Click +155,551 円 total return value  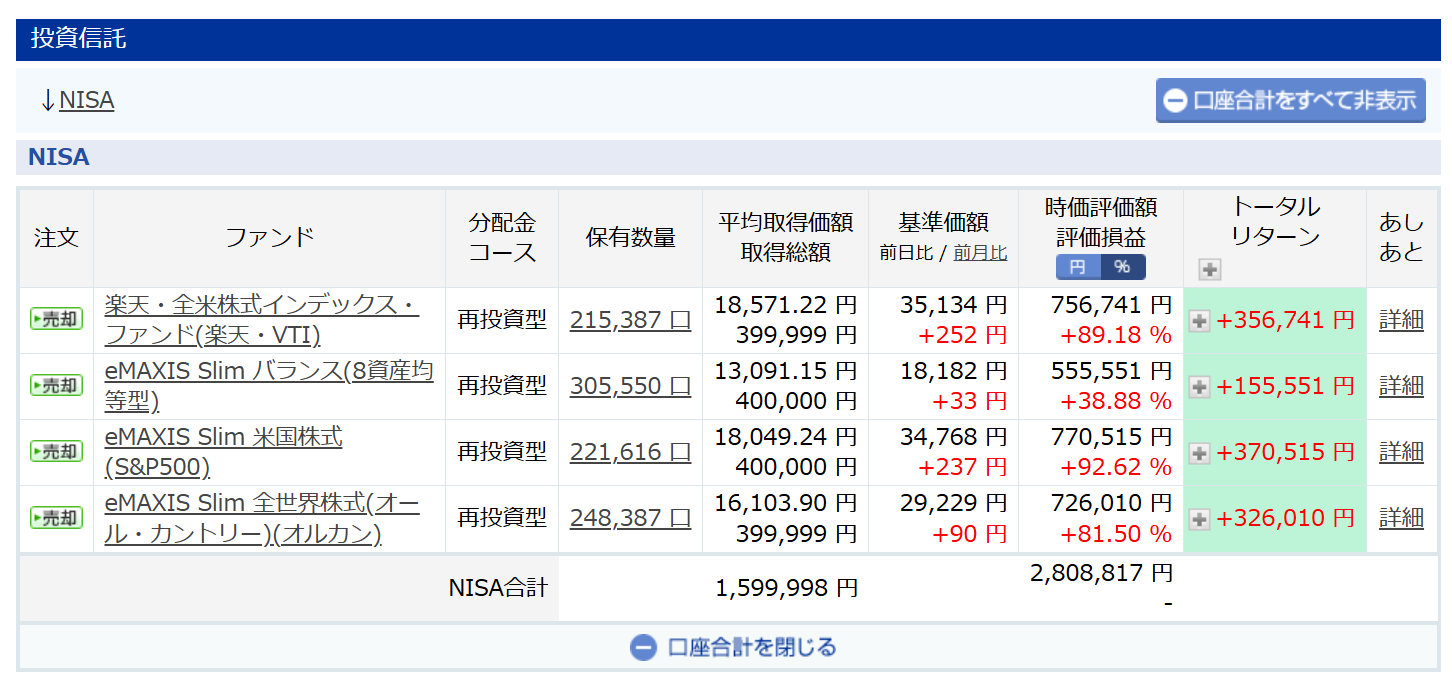coord(1285,386)
